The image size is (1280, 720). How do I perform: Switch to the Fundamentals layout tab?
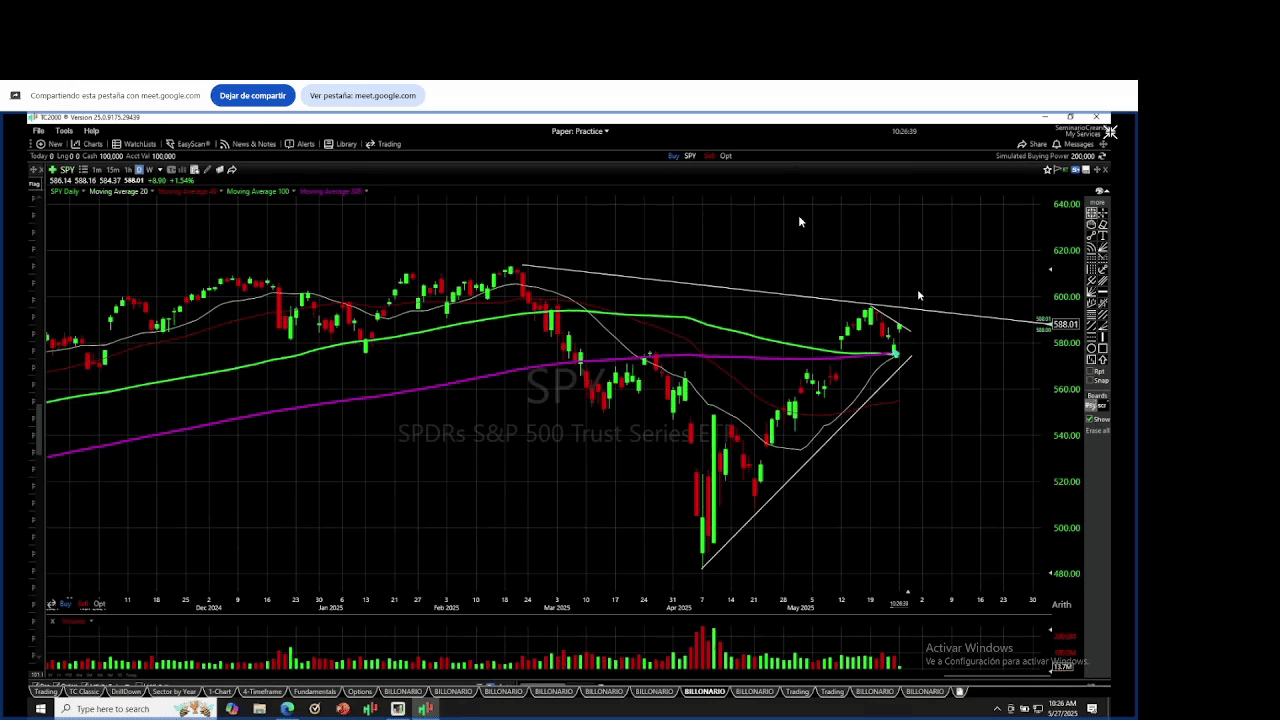coord(314,692)
